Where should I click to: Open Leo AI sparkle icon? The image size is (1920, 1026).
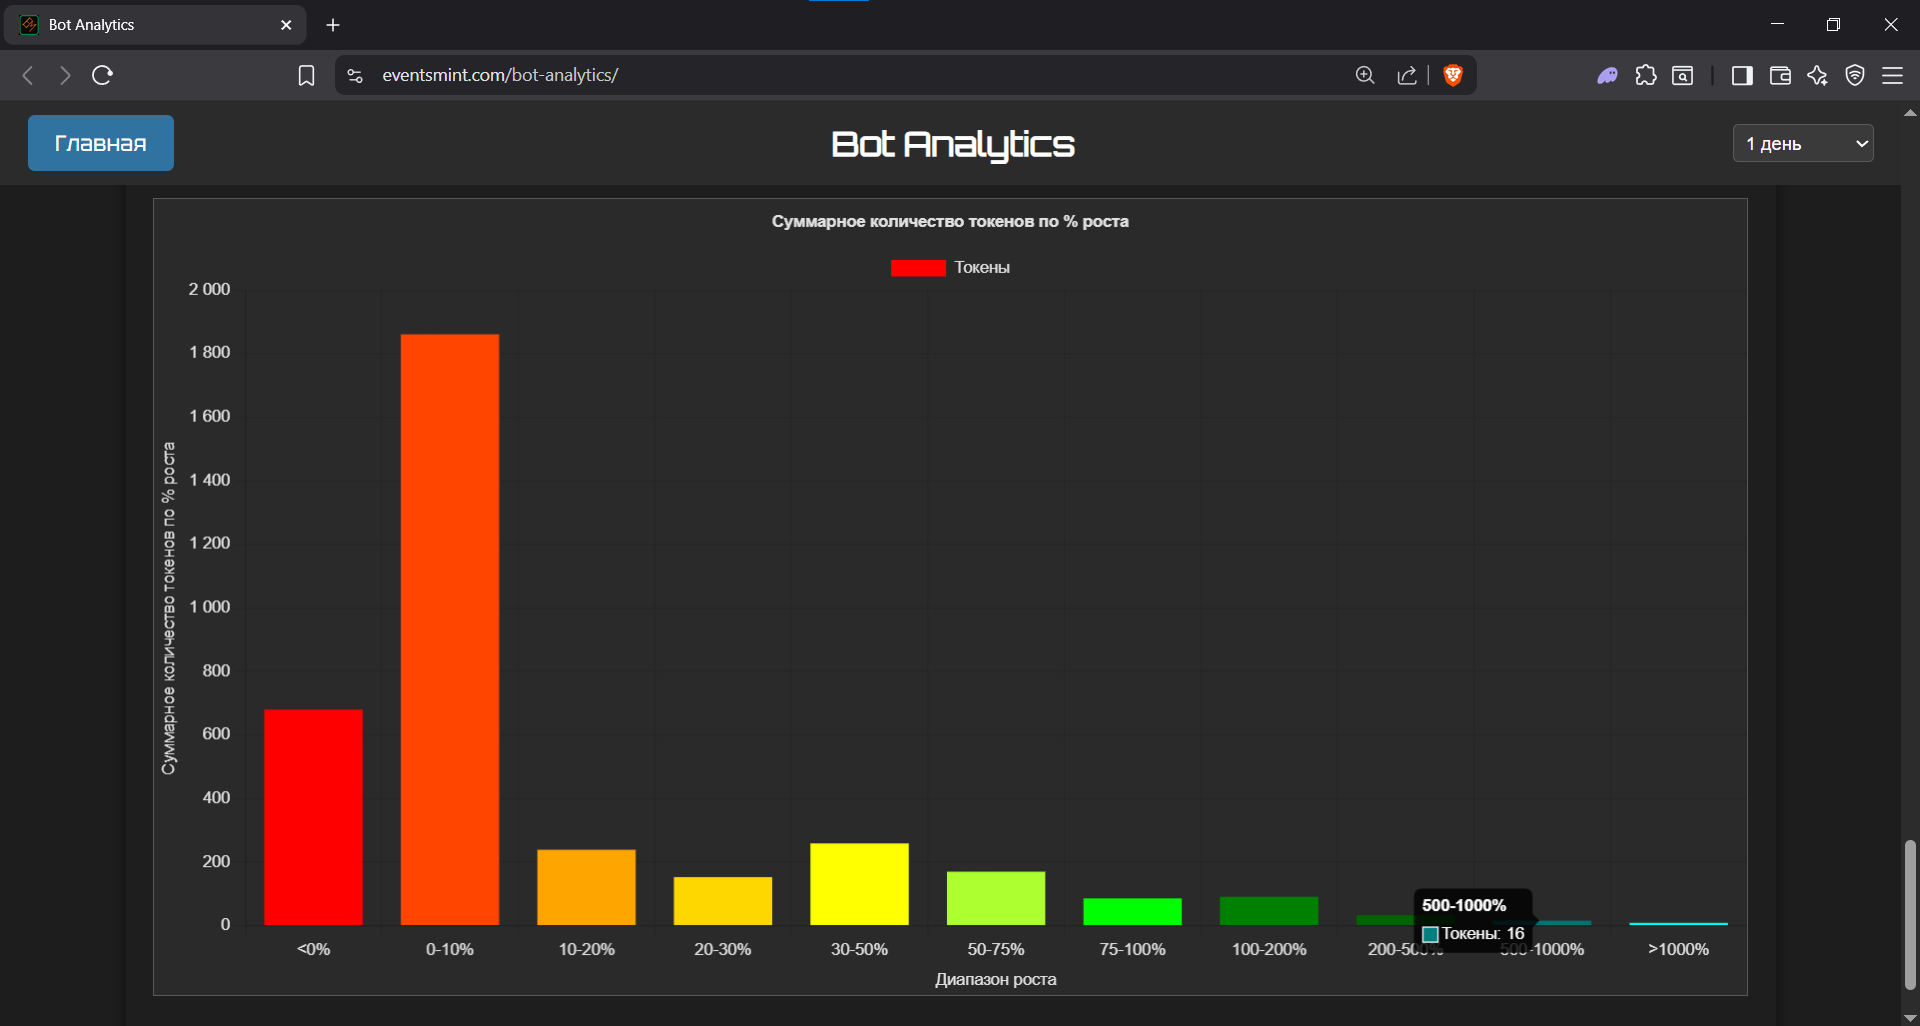[x=1817, y=75]
